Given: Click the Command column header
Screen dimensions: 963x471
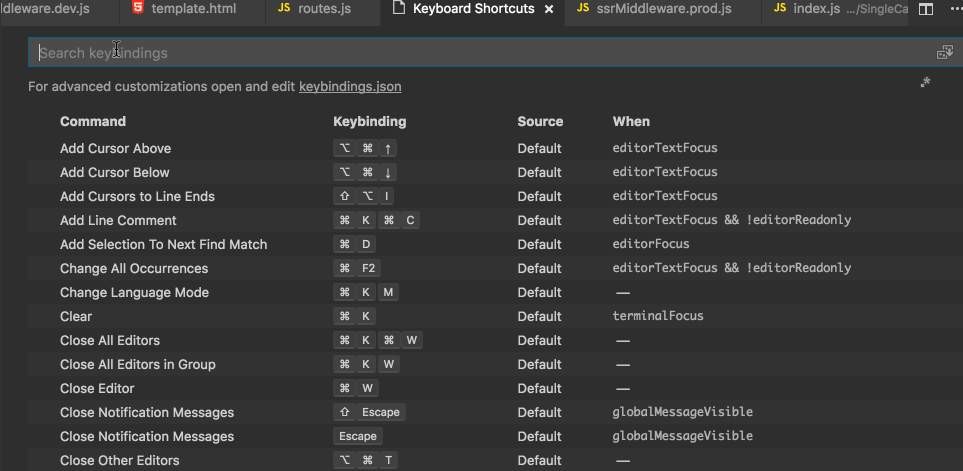Looking at the screenshot, I should pyautogui.click(x=93, y=122).
